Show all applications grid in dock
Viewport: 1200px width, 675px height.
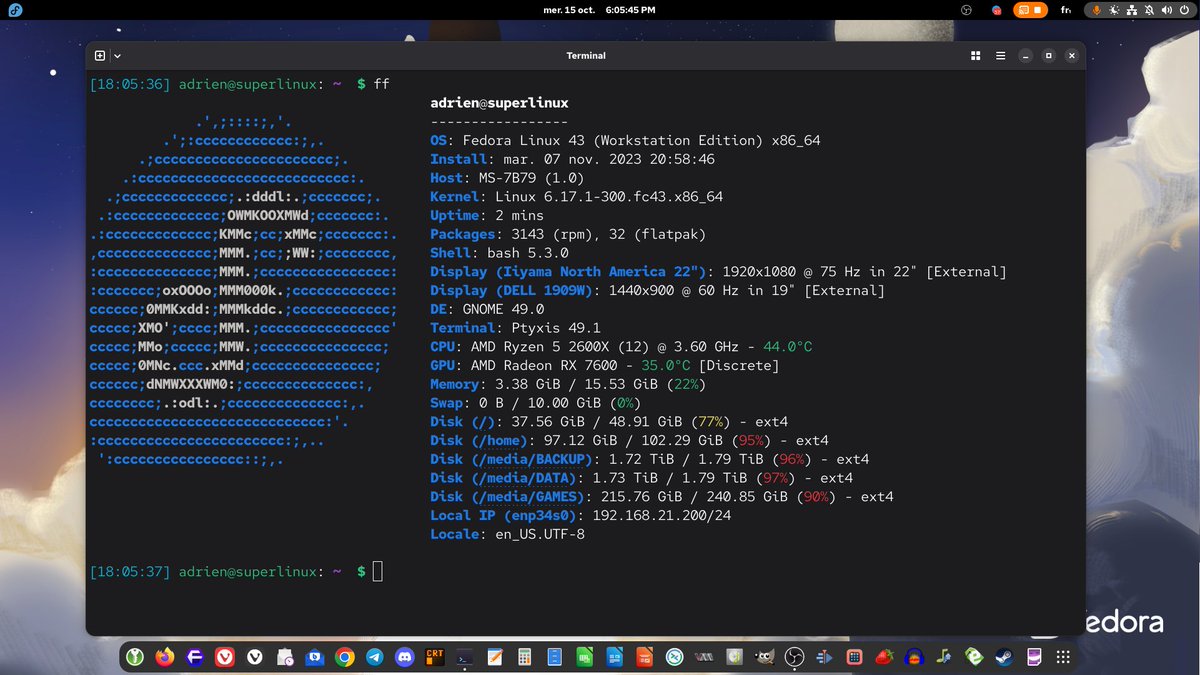point(1063,657)
